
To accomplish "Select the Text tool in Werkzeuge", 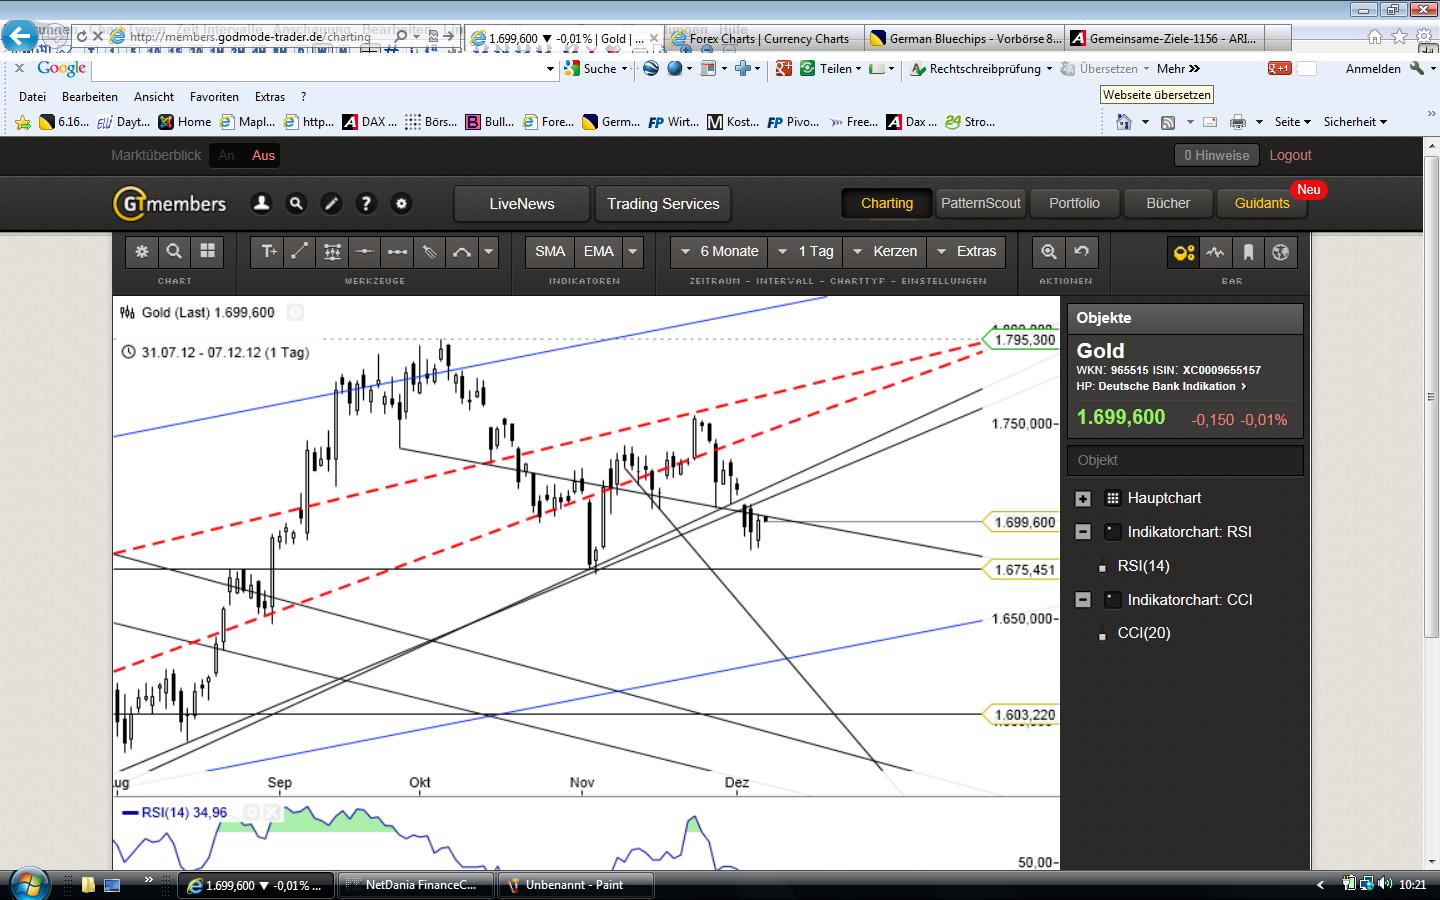I will point(267,252).
